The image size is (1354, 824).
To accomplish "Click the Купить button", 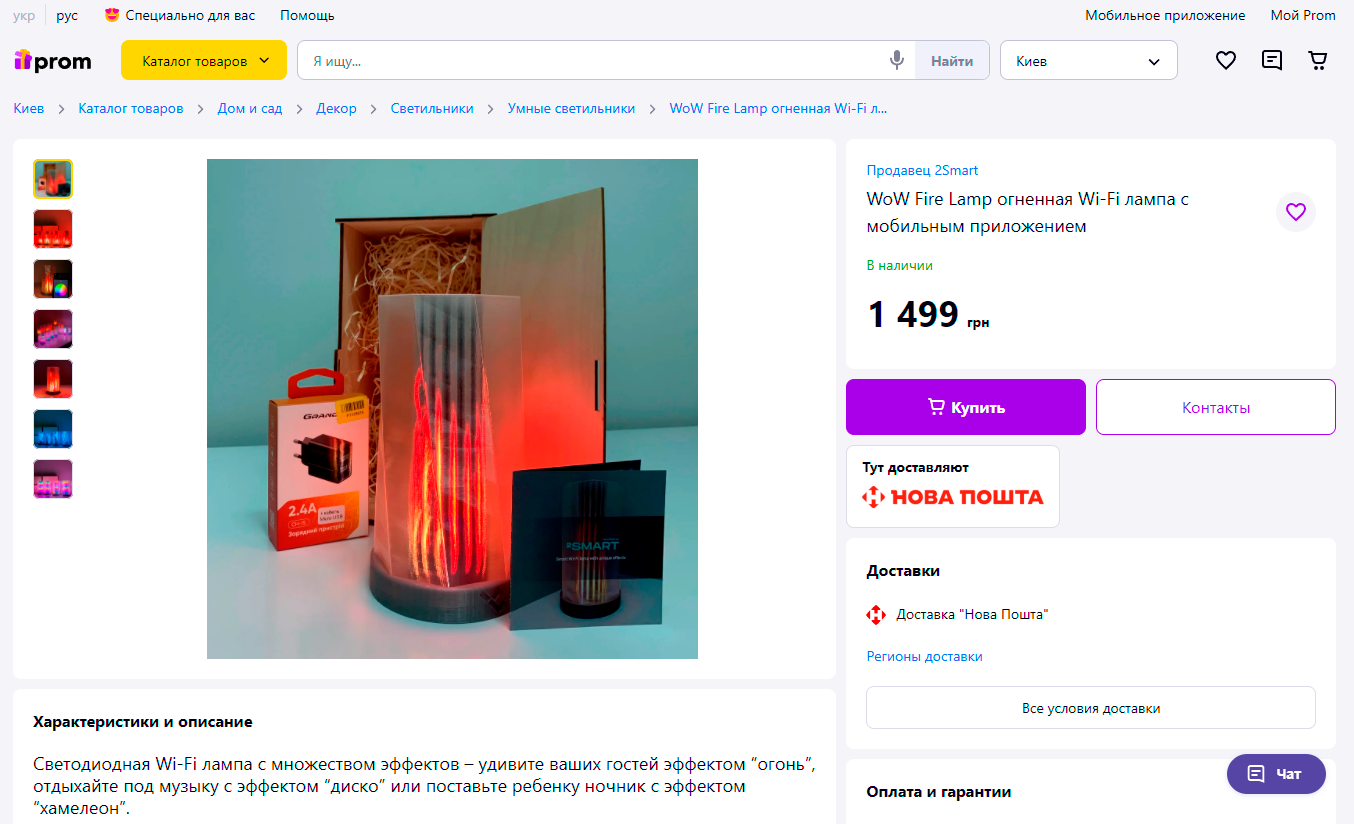I will click(x=966, y=407).
